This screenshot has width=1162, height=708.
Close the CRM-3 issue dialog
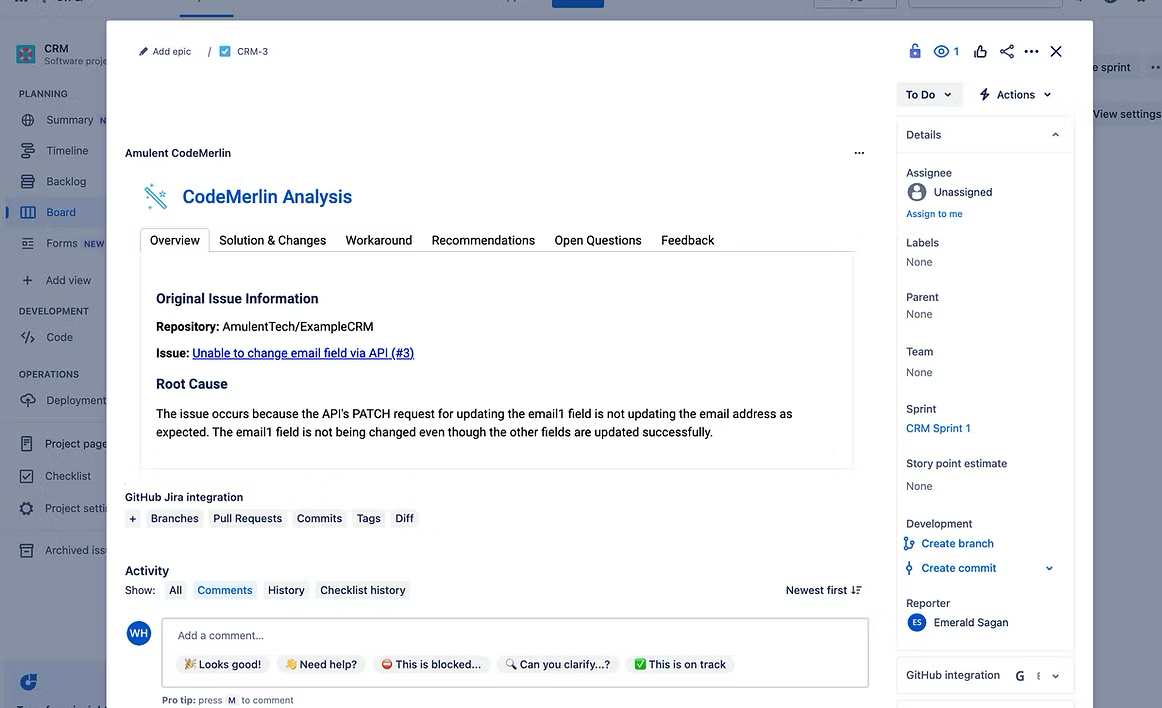coord(1056,51)
